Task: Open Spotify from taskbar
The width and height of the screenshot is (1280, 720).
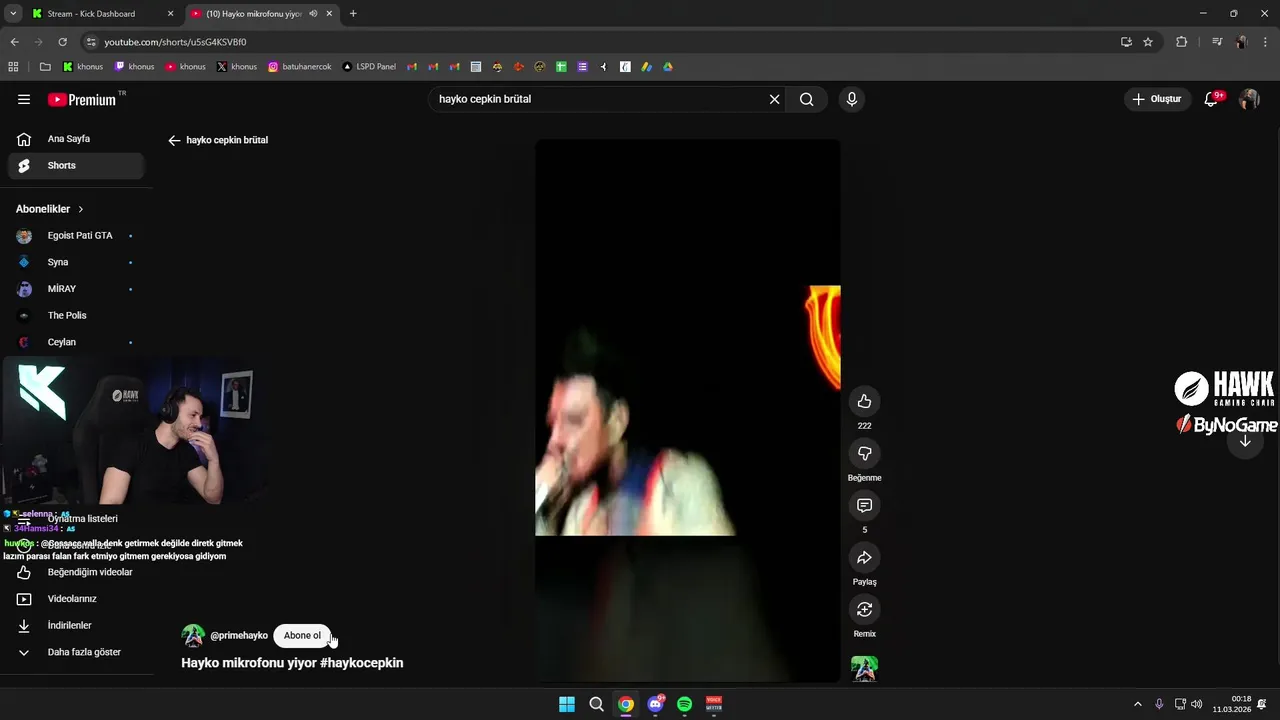Action: 685,704
